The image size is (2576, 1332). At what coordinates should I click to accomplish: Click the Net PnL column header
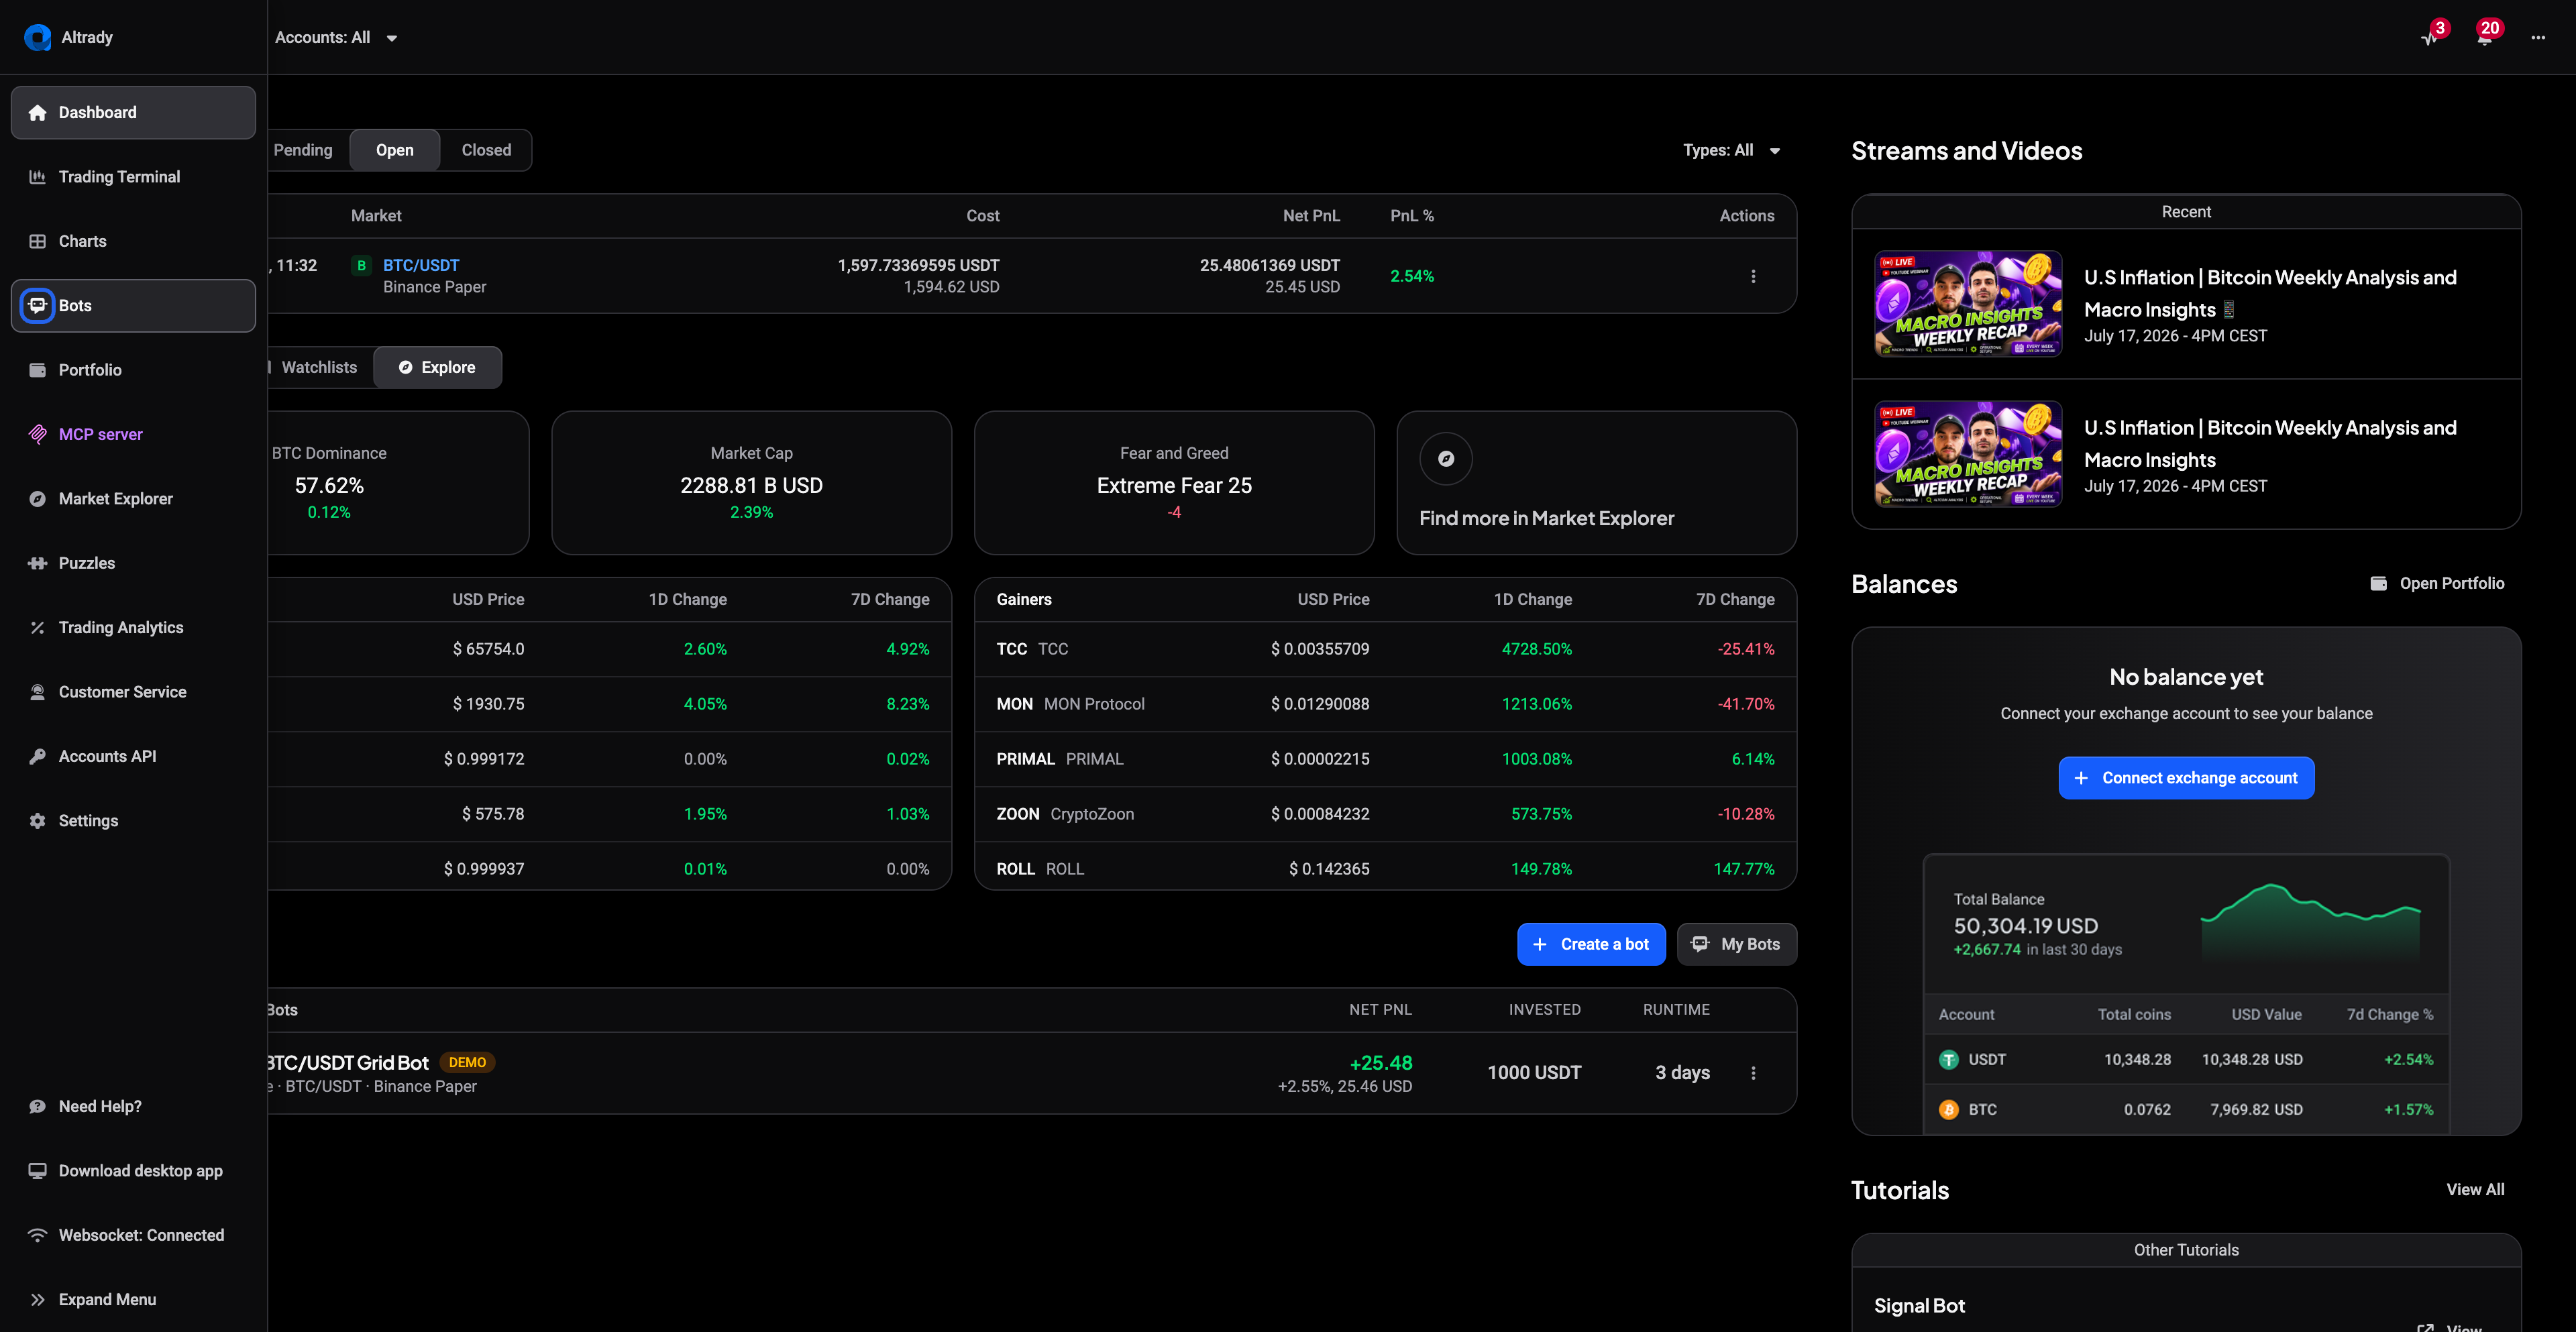coord(1311,215)
